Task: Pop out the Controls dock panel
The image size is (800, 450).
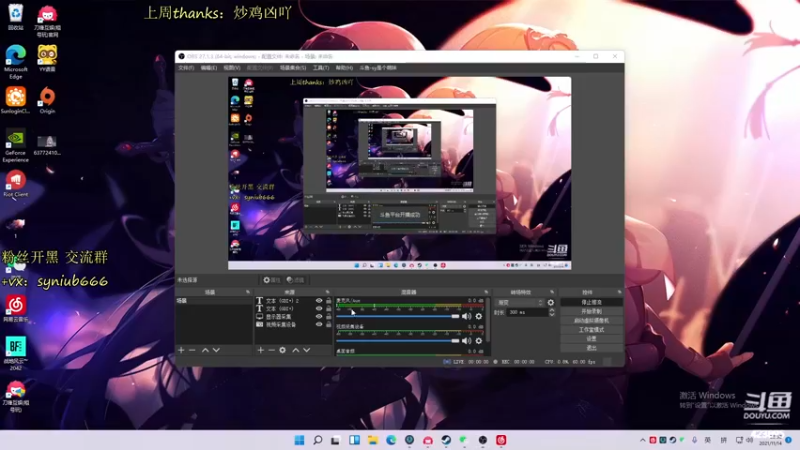Action: pyautogui.click(x=619, y=292)
